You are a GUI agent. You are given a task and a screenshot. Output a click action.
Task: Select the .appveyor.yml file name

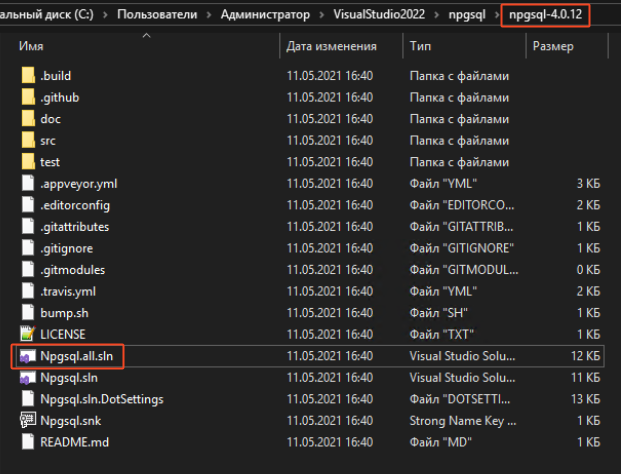pyautogui.click(x=78, y=184)
